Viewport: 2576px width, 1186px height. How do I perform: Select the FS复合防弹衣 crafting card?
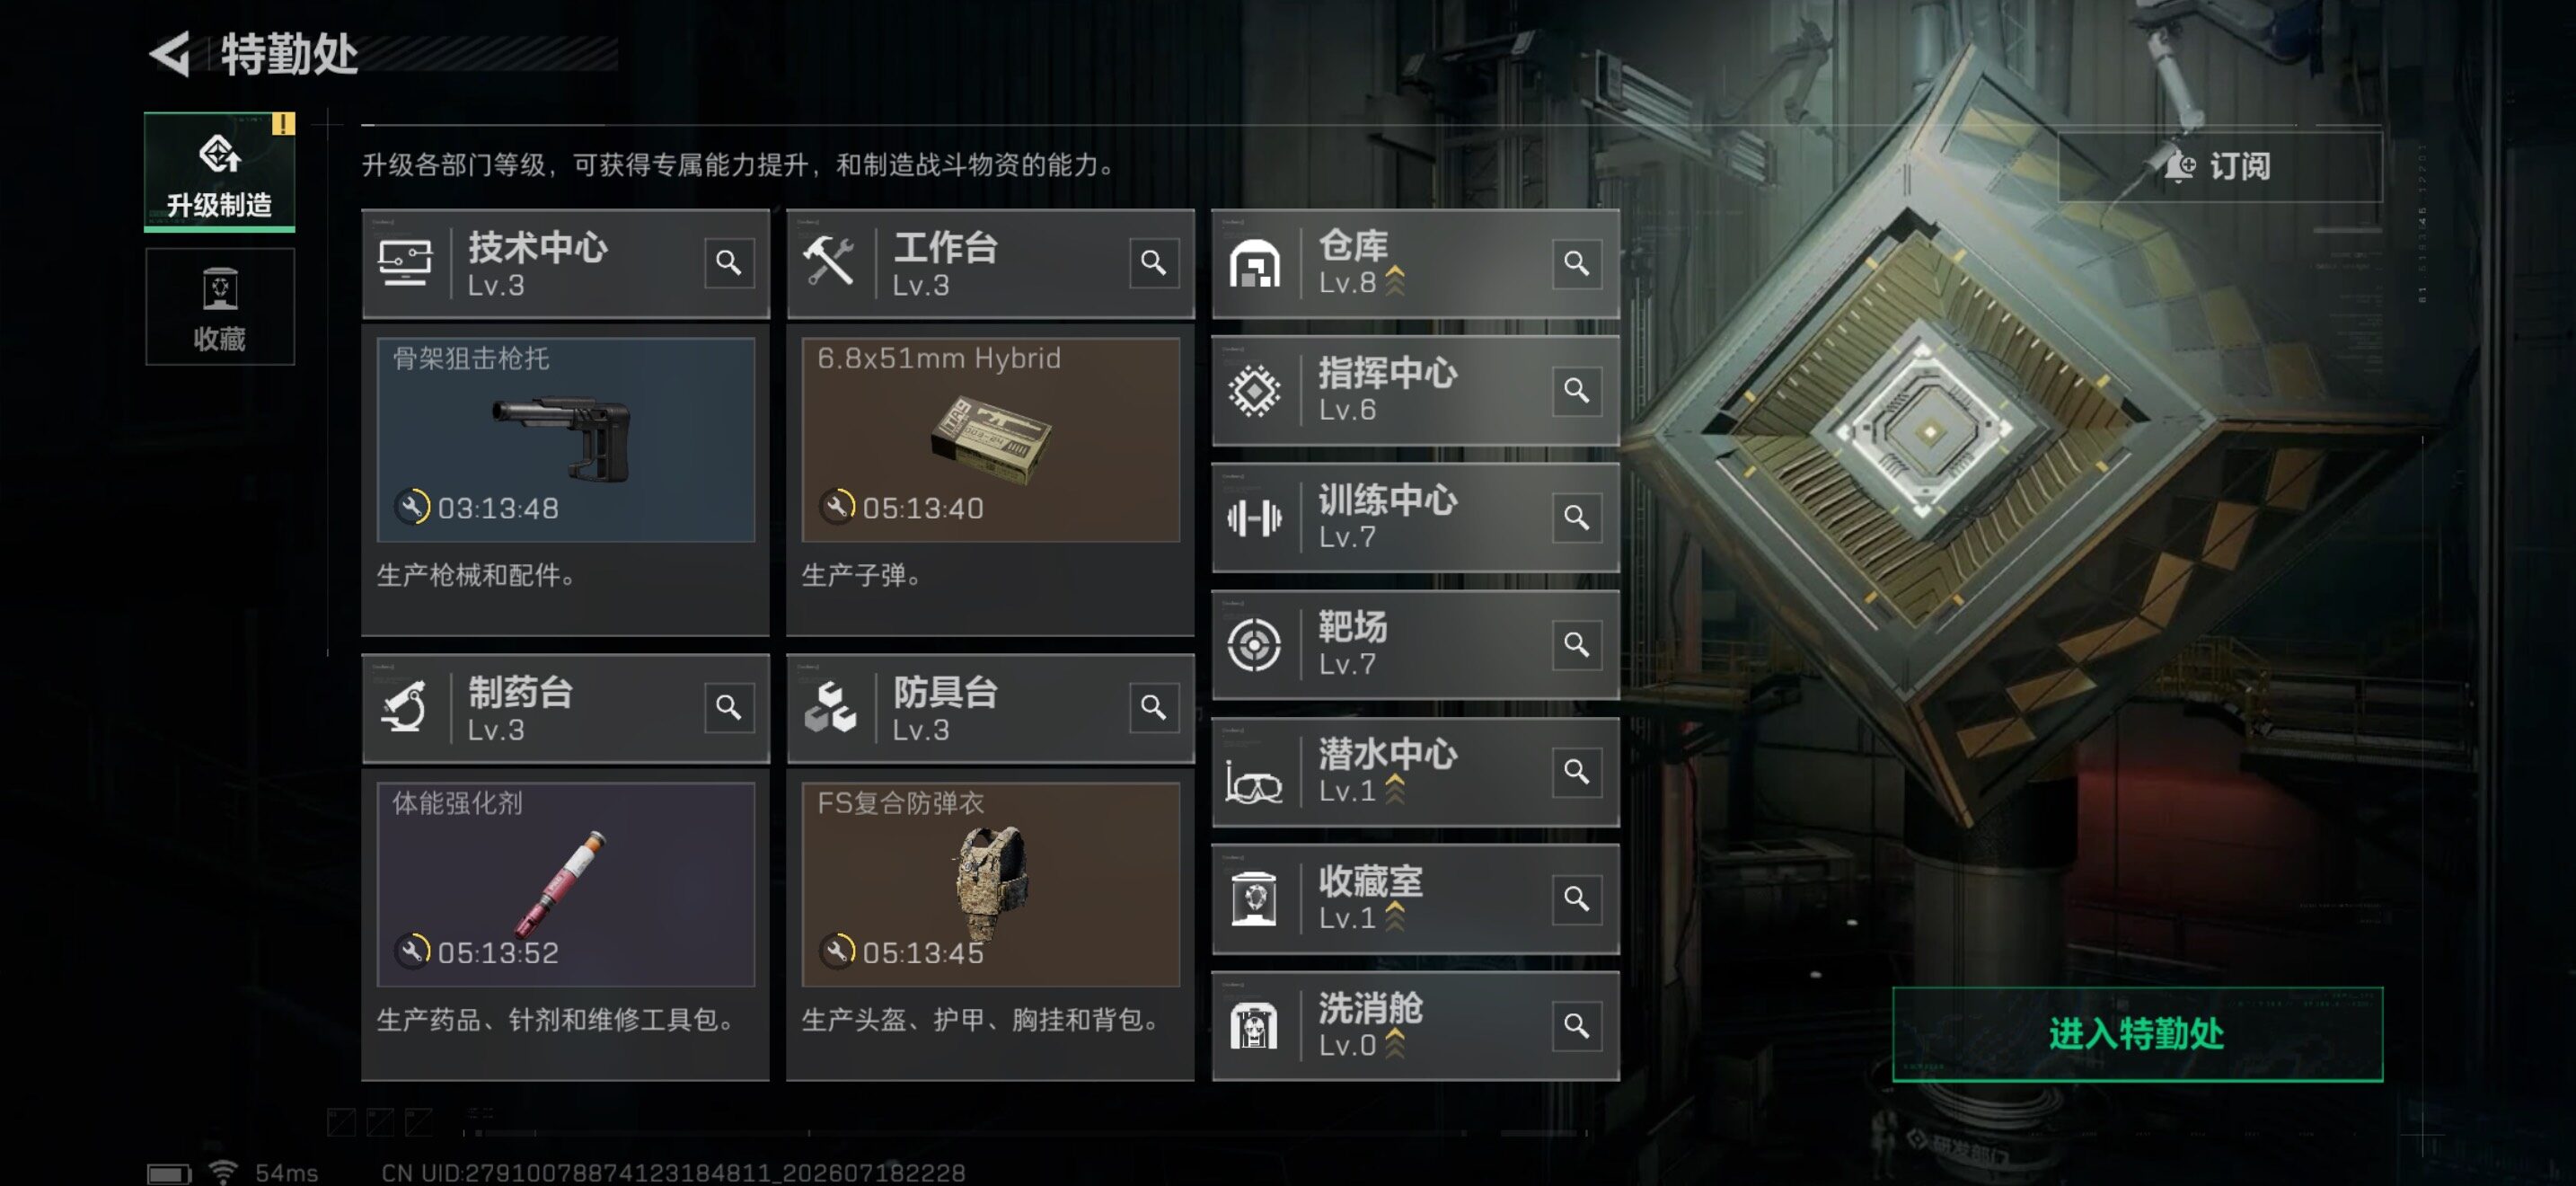pyautogui.click(x=991, y=885)
